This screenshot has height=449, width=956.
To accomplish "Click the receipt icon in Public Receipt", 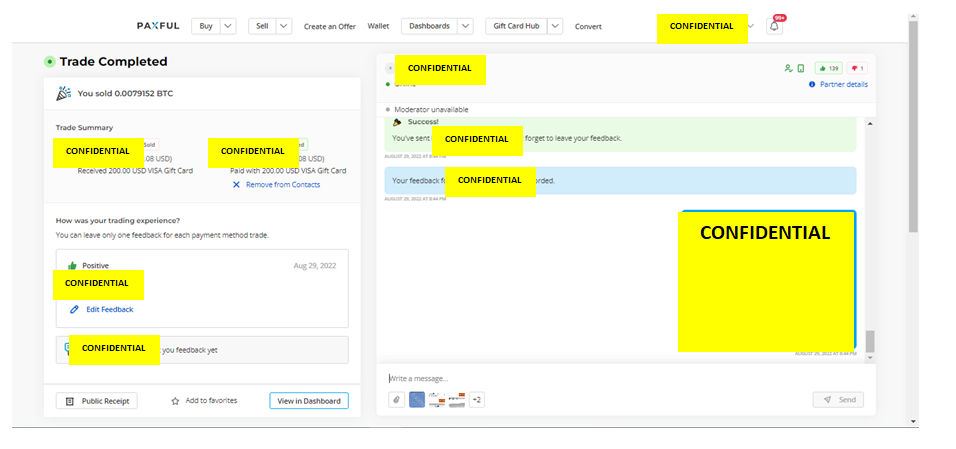I will [x=70, y=401].
